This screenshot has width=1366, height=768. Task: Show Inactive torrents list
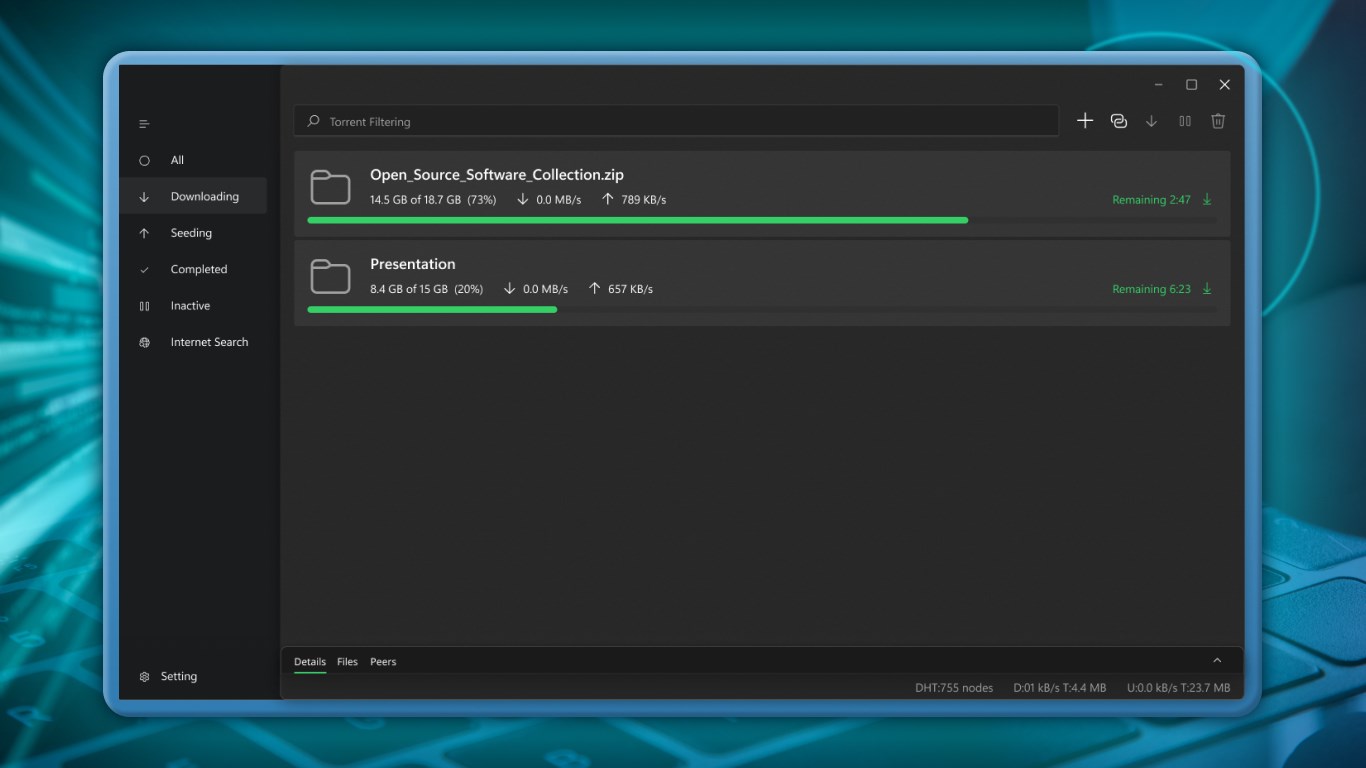(193, 306)
